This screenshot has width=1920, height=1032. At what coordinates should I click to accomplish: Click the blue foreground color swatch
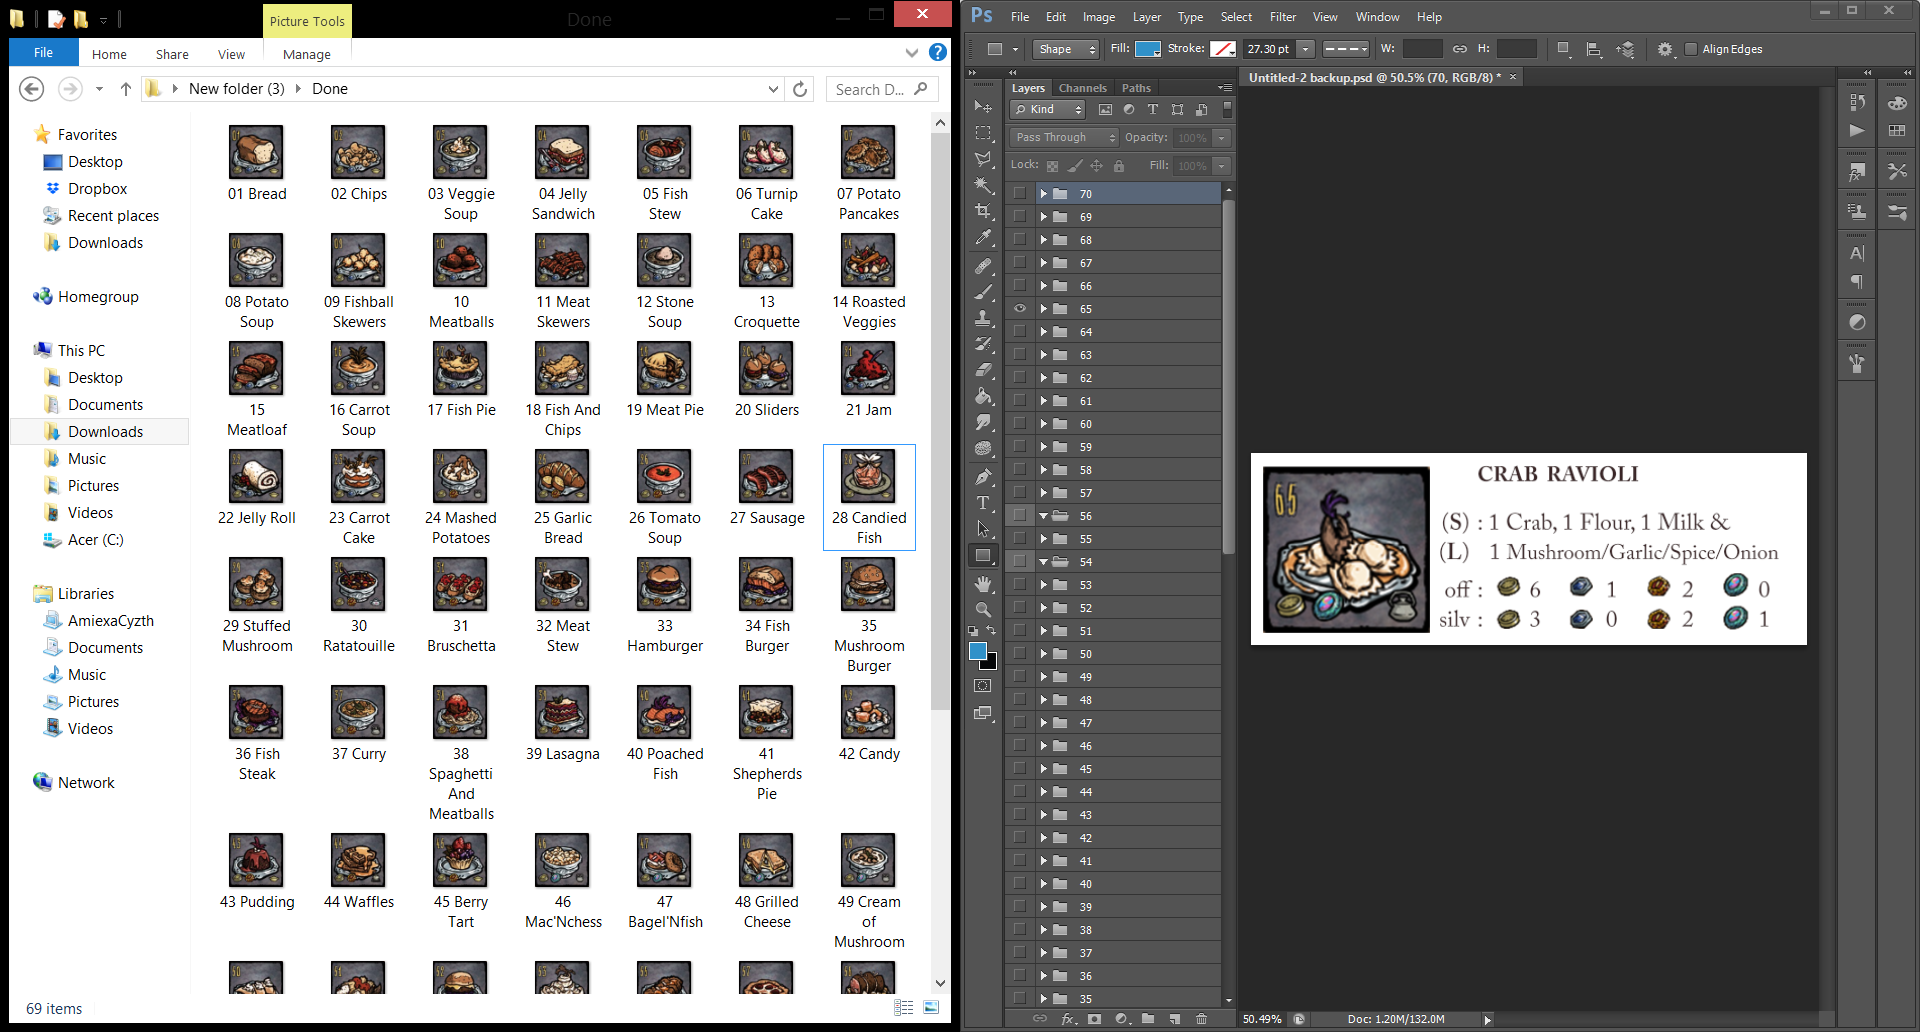(978, 651)
